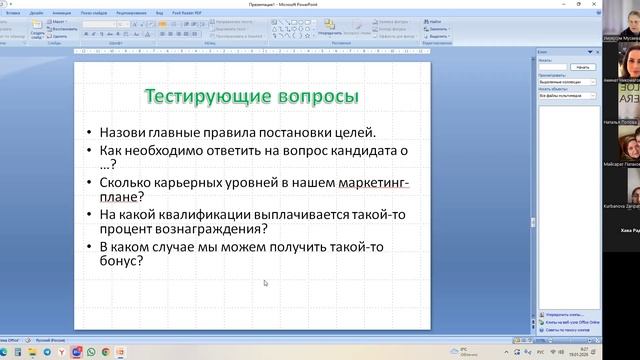Center the paragraph text
The image size is (640, 360).
(170, 34)
